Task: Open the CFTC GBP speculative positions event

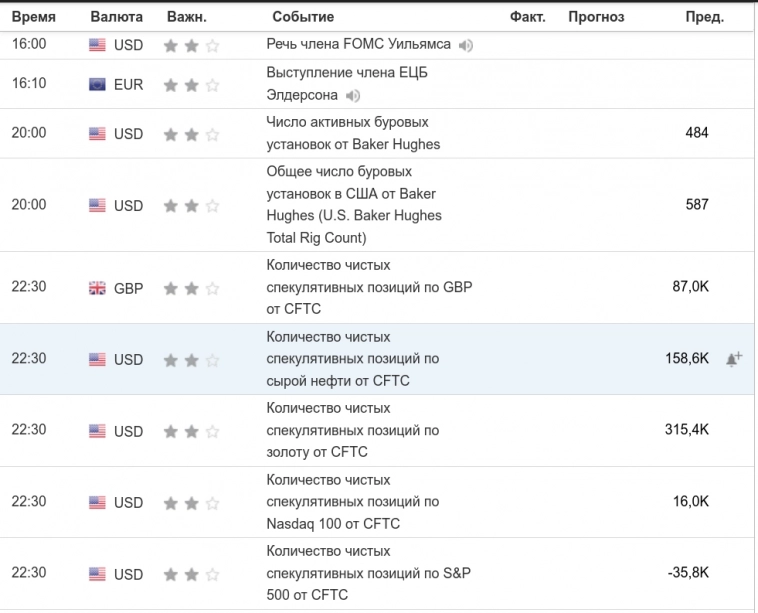Action: pyautogui.click(x=368, y=288)
